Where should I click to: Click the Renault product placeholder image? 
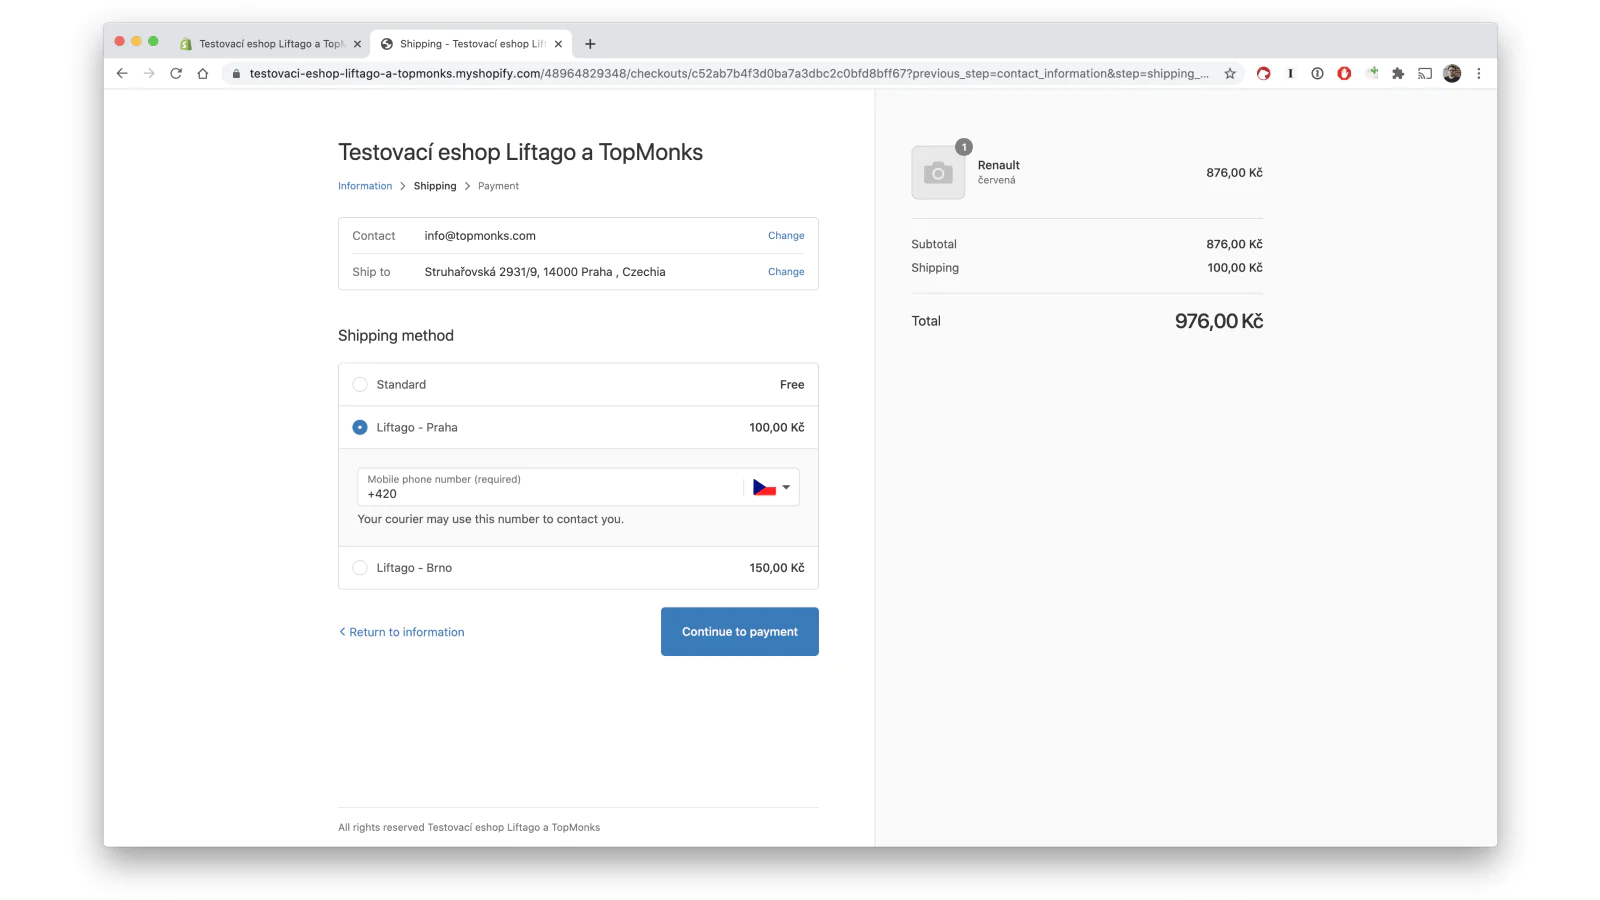[938, 173]
